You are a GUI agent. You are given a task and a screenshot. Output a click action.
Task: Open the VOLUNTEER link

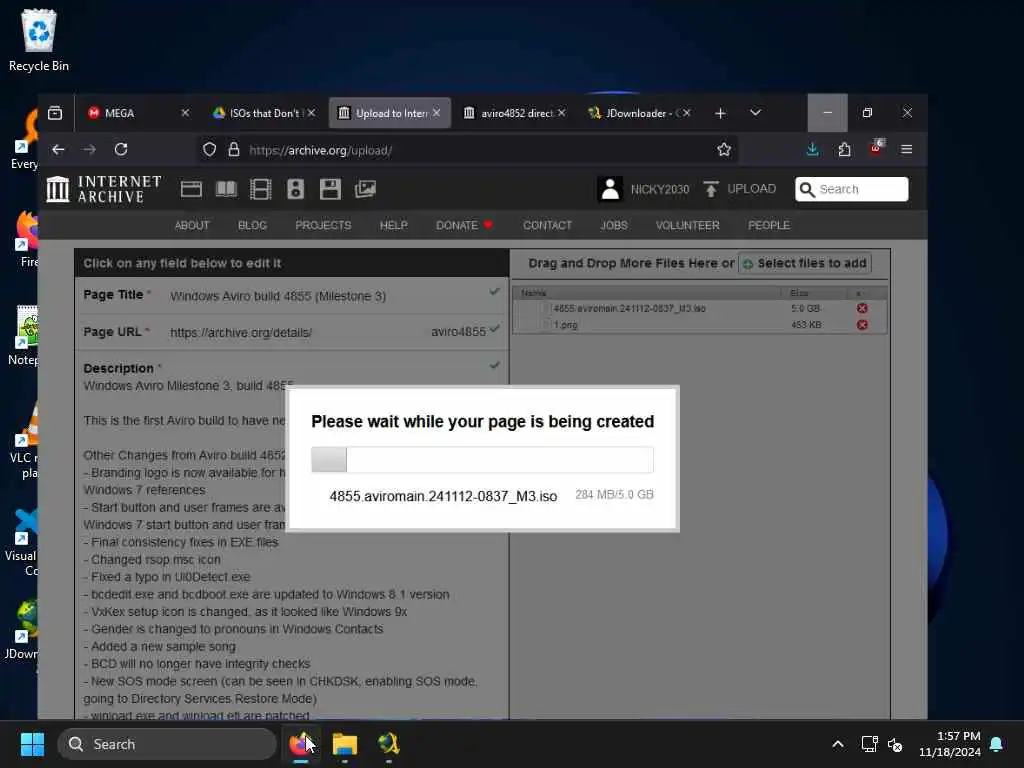tap(688, 225)
